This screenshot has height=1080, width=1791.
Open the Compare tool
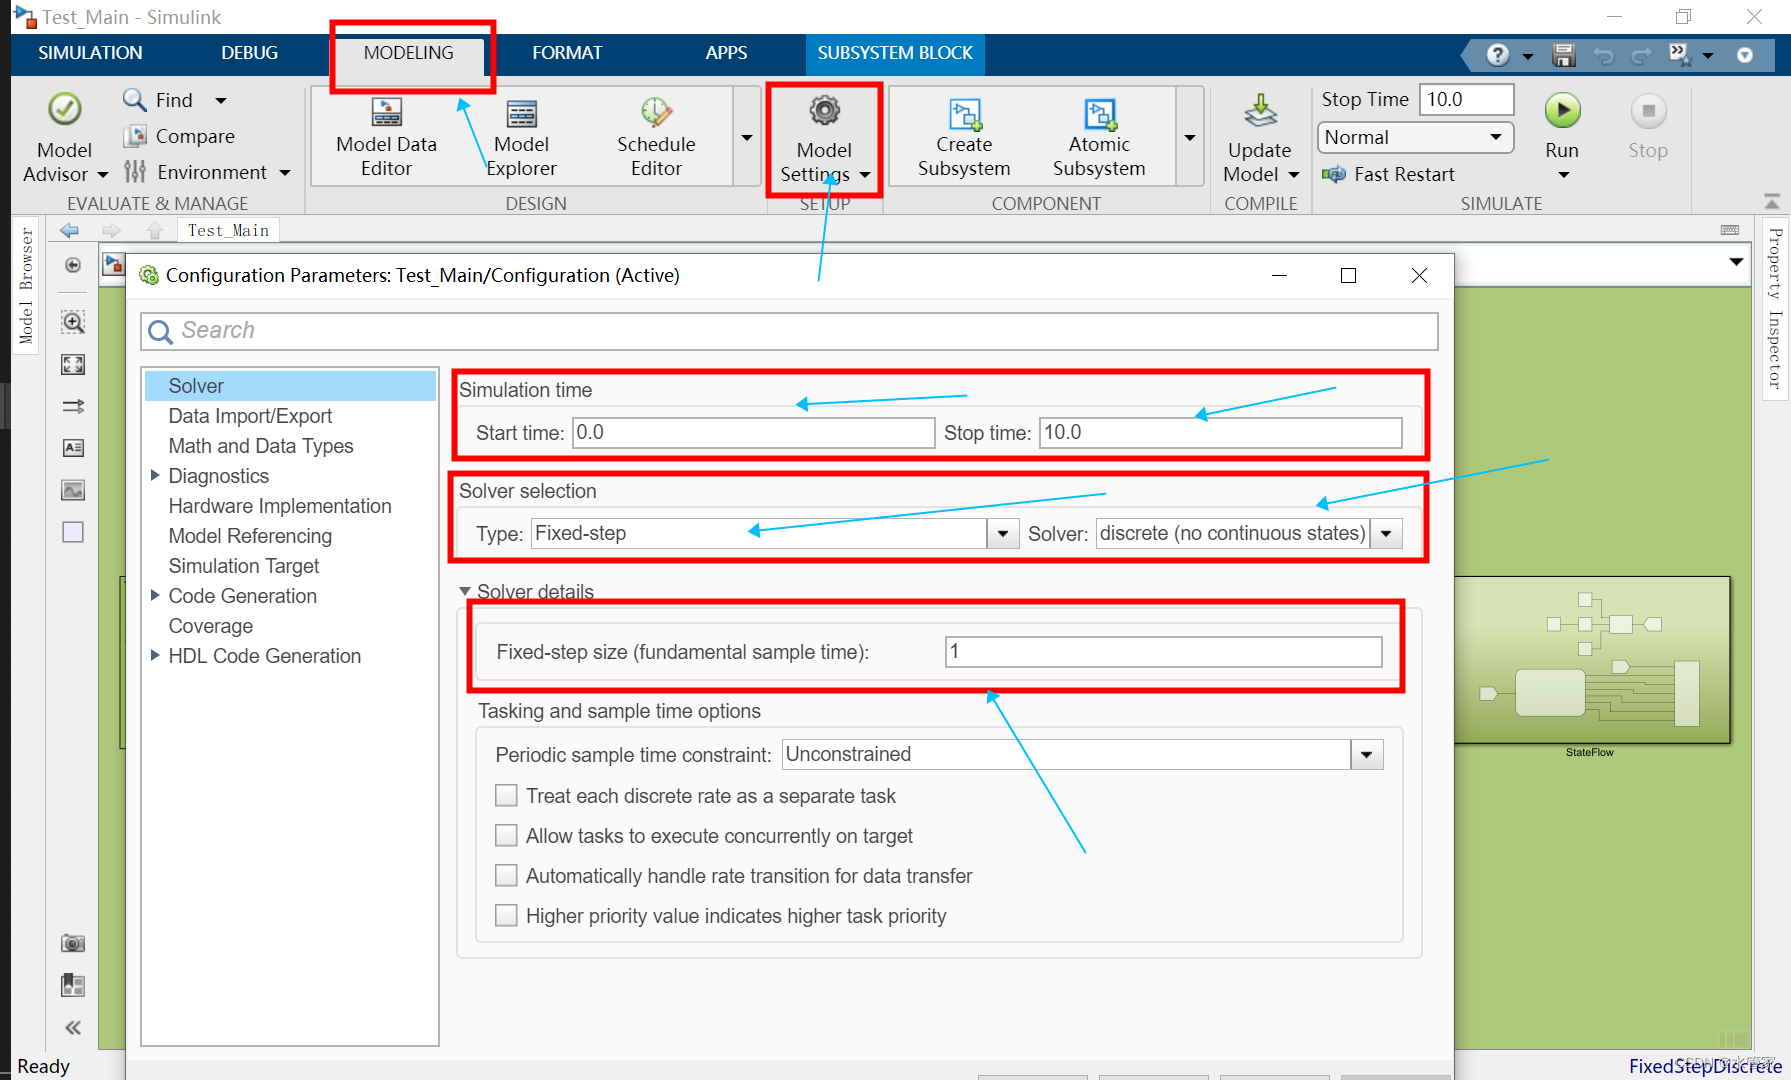click(179, 136)
